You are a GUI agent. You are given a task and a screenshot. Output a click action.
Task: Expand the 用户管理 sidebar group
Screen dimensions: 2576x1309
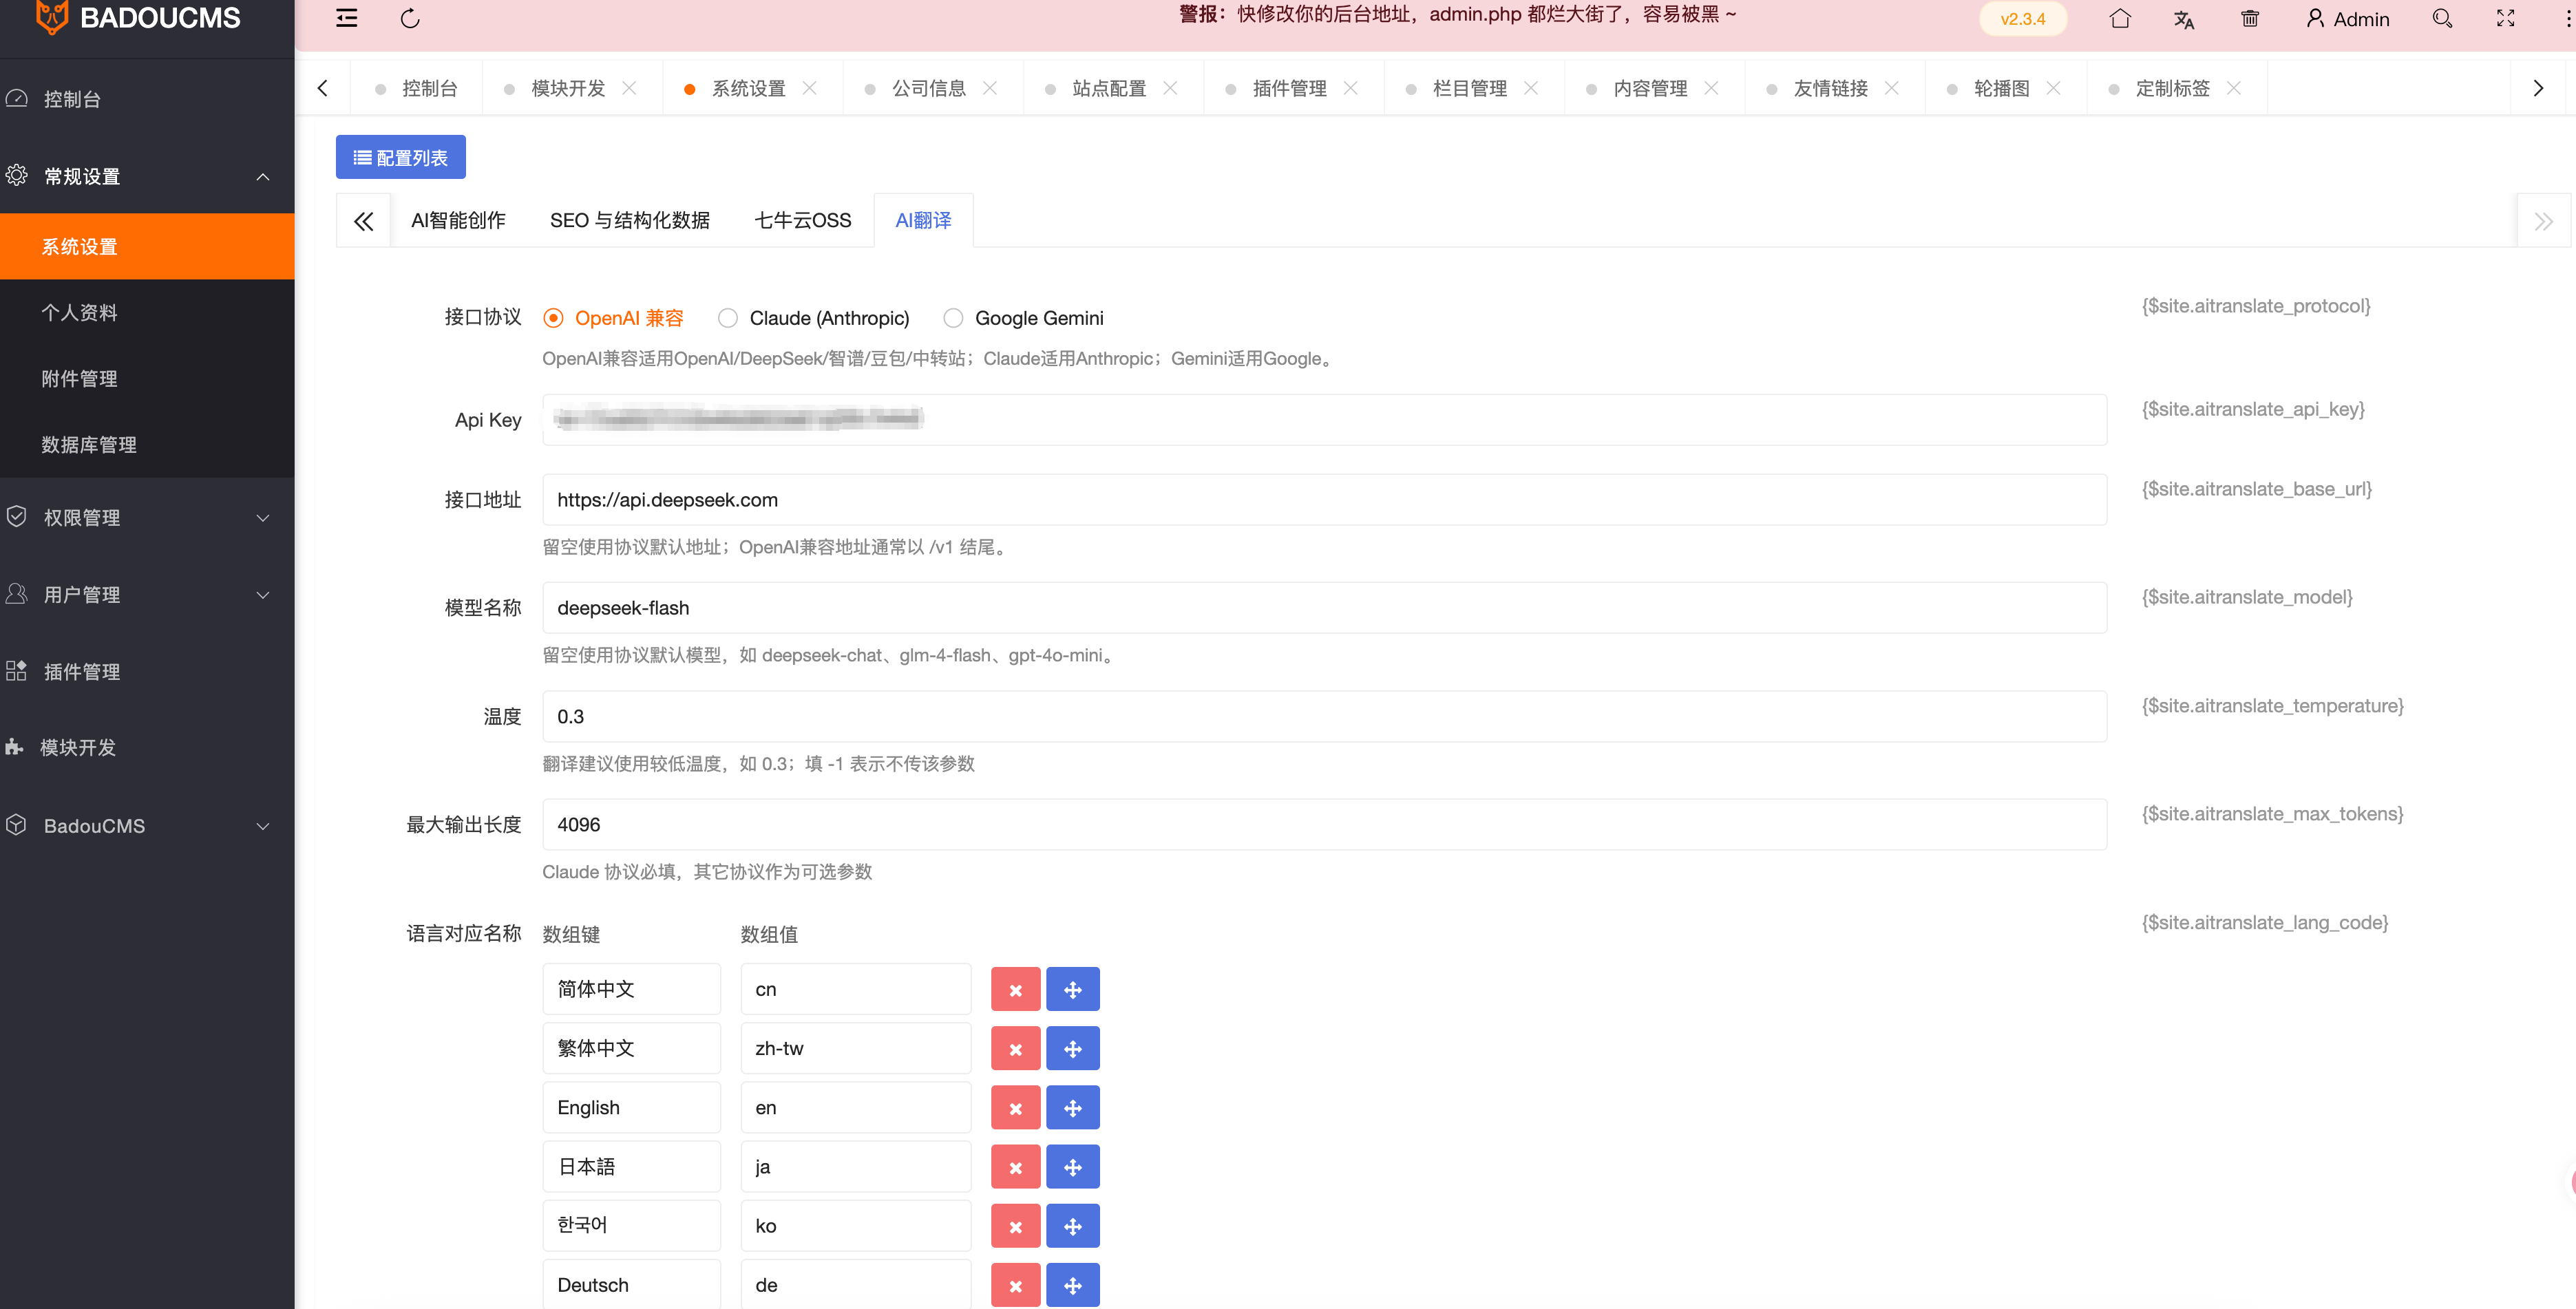[147, 594]
